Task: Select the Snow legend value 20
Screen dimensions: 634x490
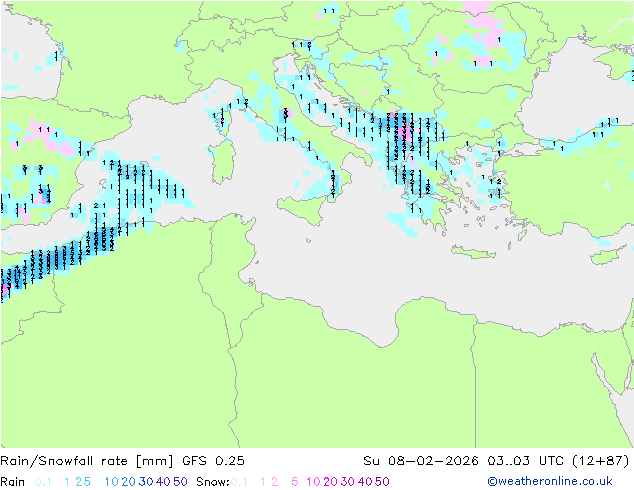Action: (x=330, y=482)
